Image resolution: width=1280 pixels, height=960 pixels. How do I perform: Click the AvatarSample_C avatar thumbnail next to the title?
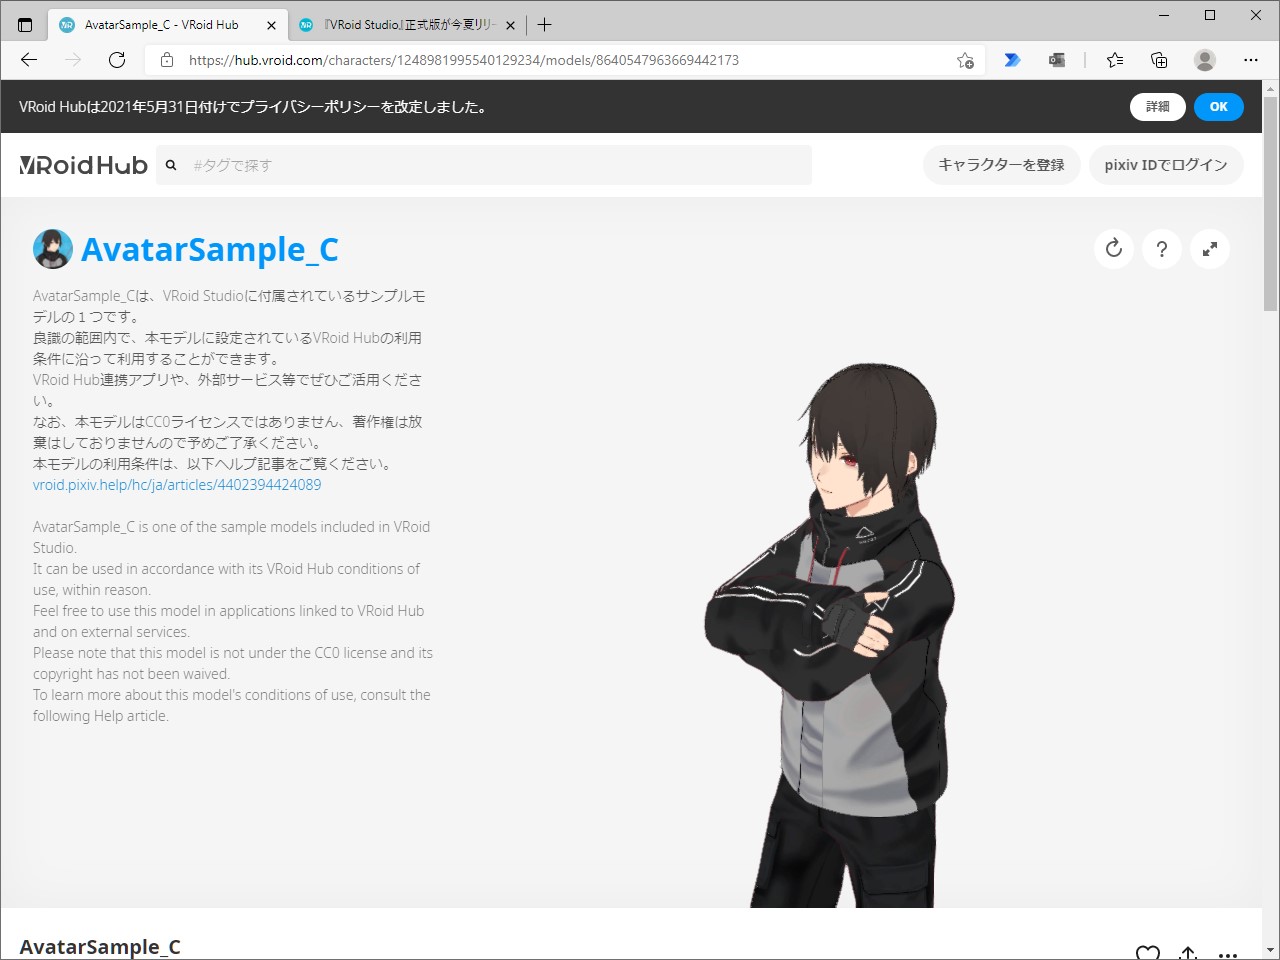pos(53,249)
